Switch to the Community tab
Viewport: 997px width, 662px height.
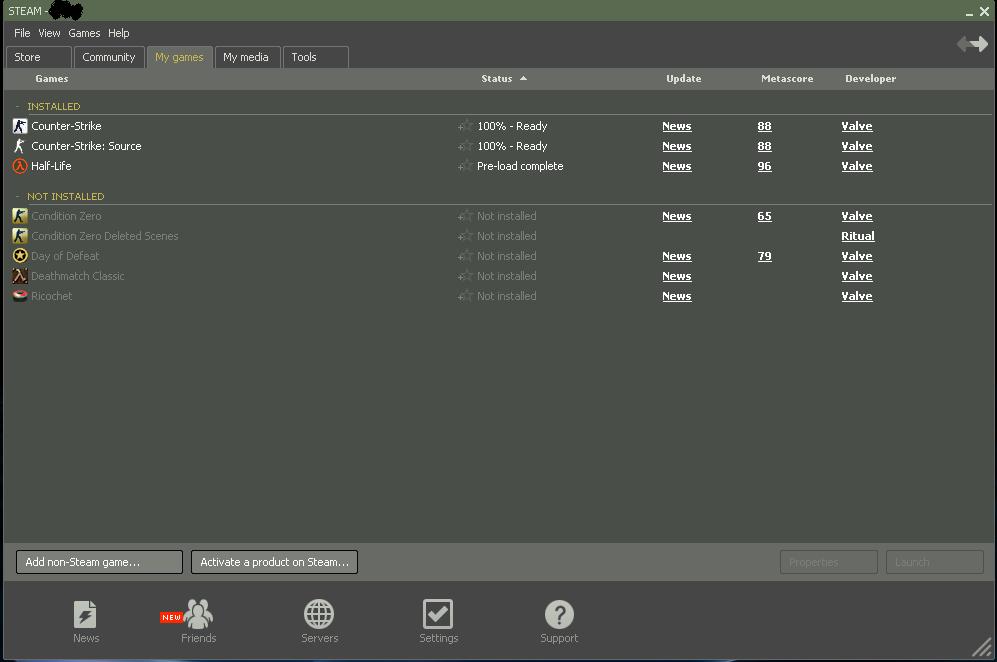(109, 57)
